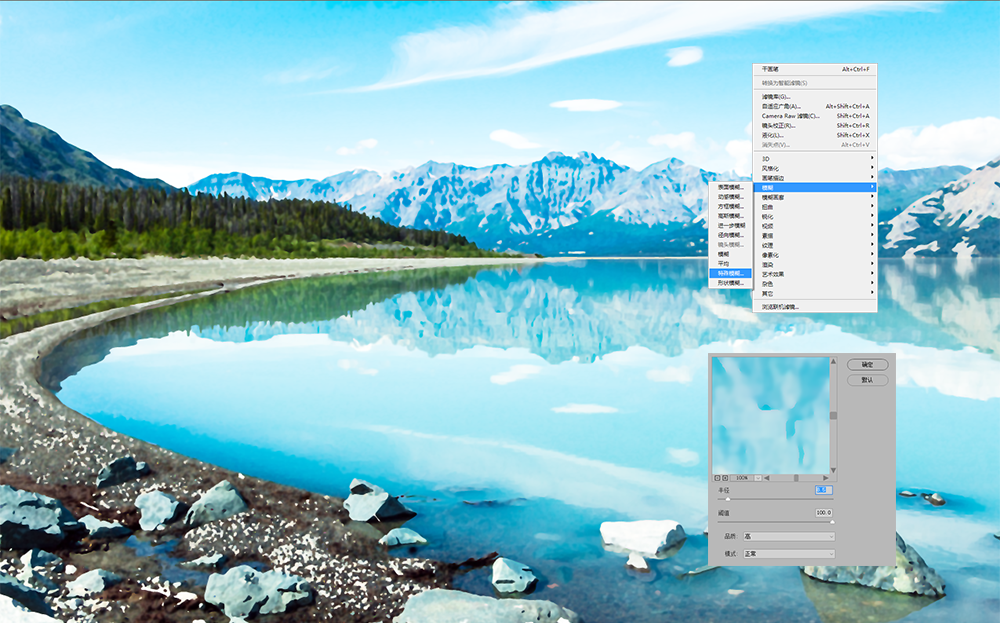Expand the 3D submenu arrow
Screen dimensions: 1000x623
pyautogui.click(x=872, y=158)
